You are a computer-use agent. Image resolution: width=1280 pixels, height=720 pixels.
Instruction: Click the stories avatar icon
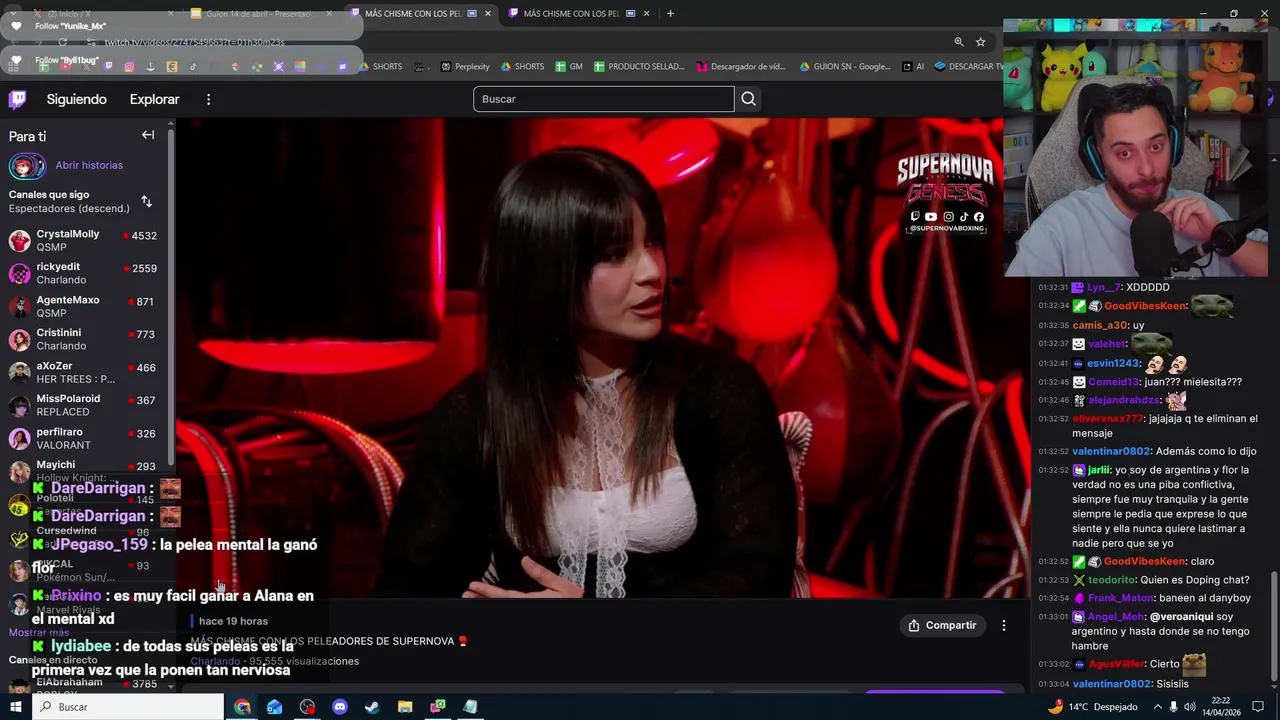coord(27,166)
